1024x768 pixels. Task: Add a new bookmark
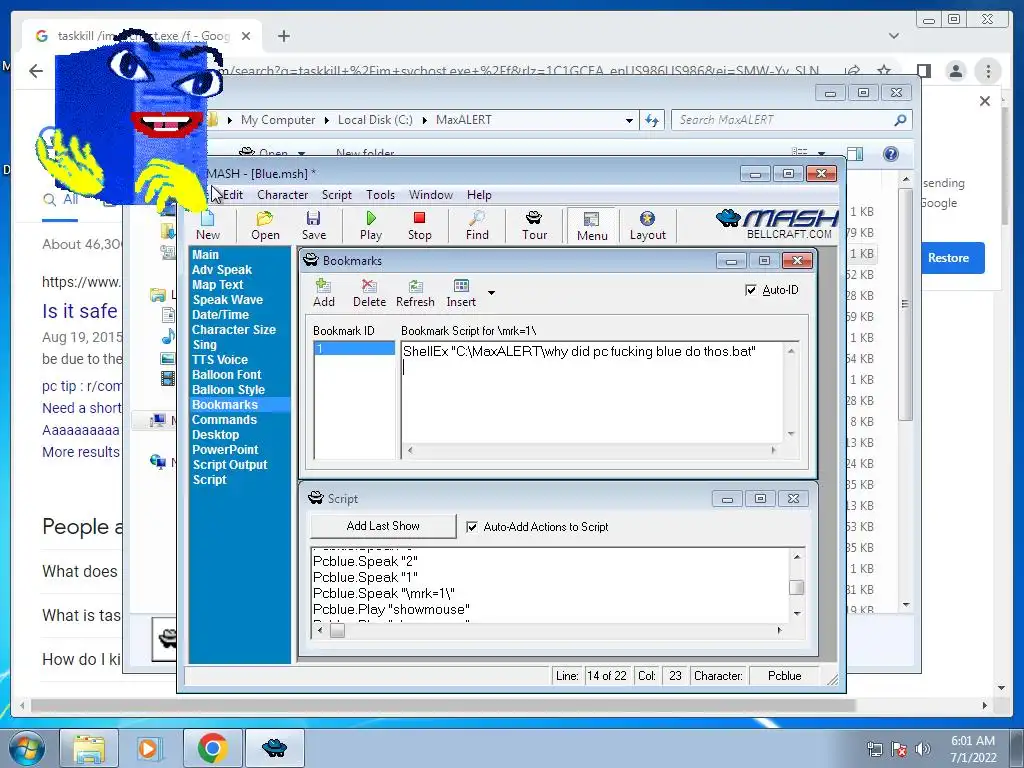tap(323, 293)
